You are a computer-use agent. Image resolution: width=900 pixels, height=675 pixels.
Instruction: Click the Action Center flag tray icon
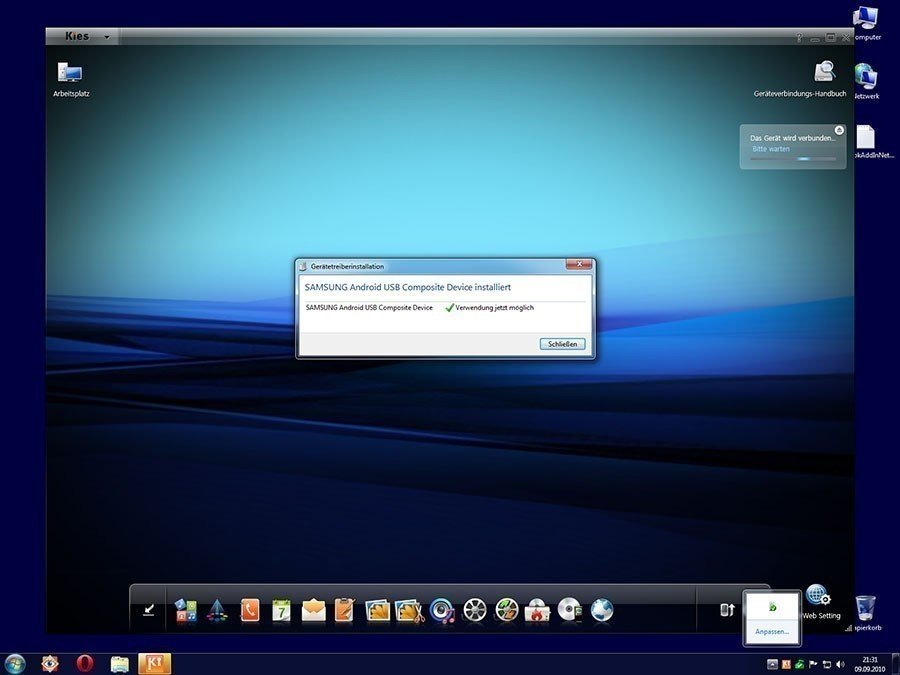point(813,665)
